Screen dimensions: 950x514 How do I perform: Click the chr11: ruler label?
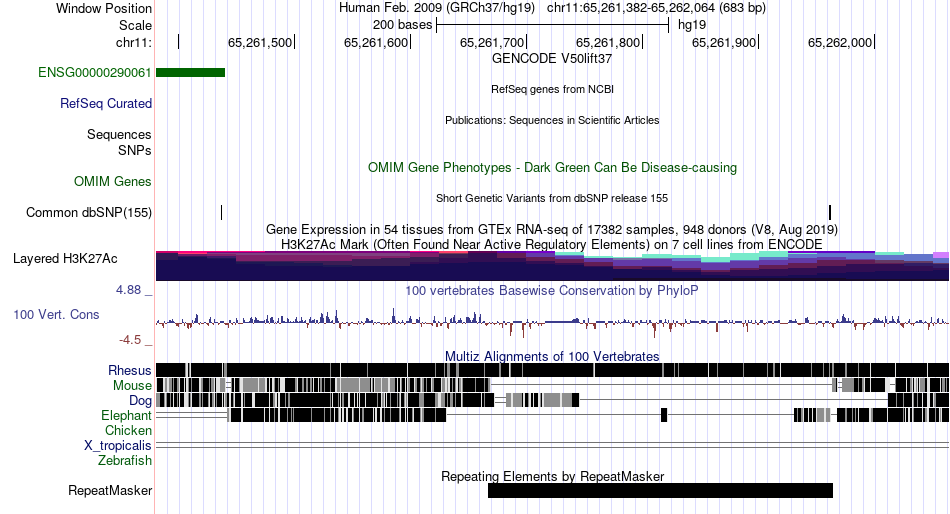click(x=134, y=42)
